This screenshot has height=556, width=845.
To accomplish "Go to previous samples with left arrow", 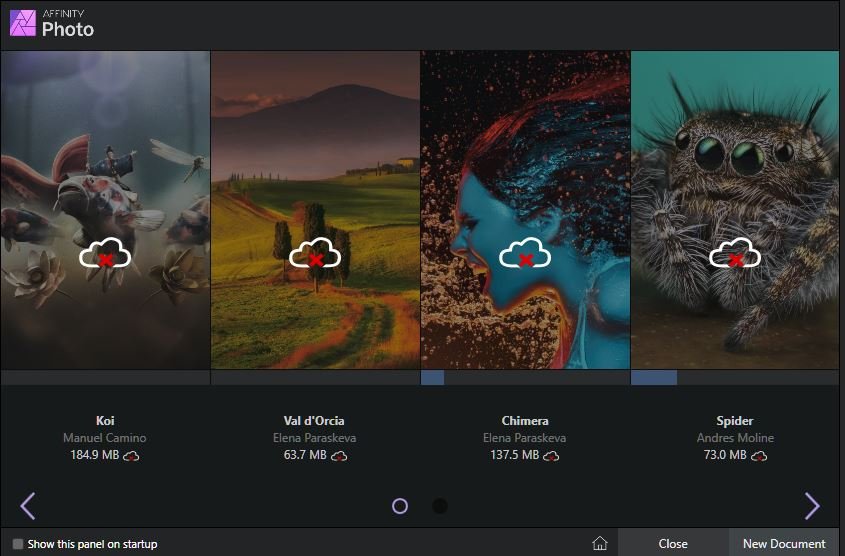I will click(x=28, y=505).
